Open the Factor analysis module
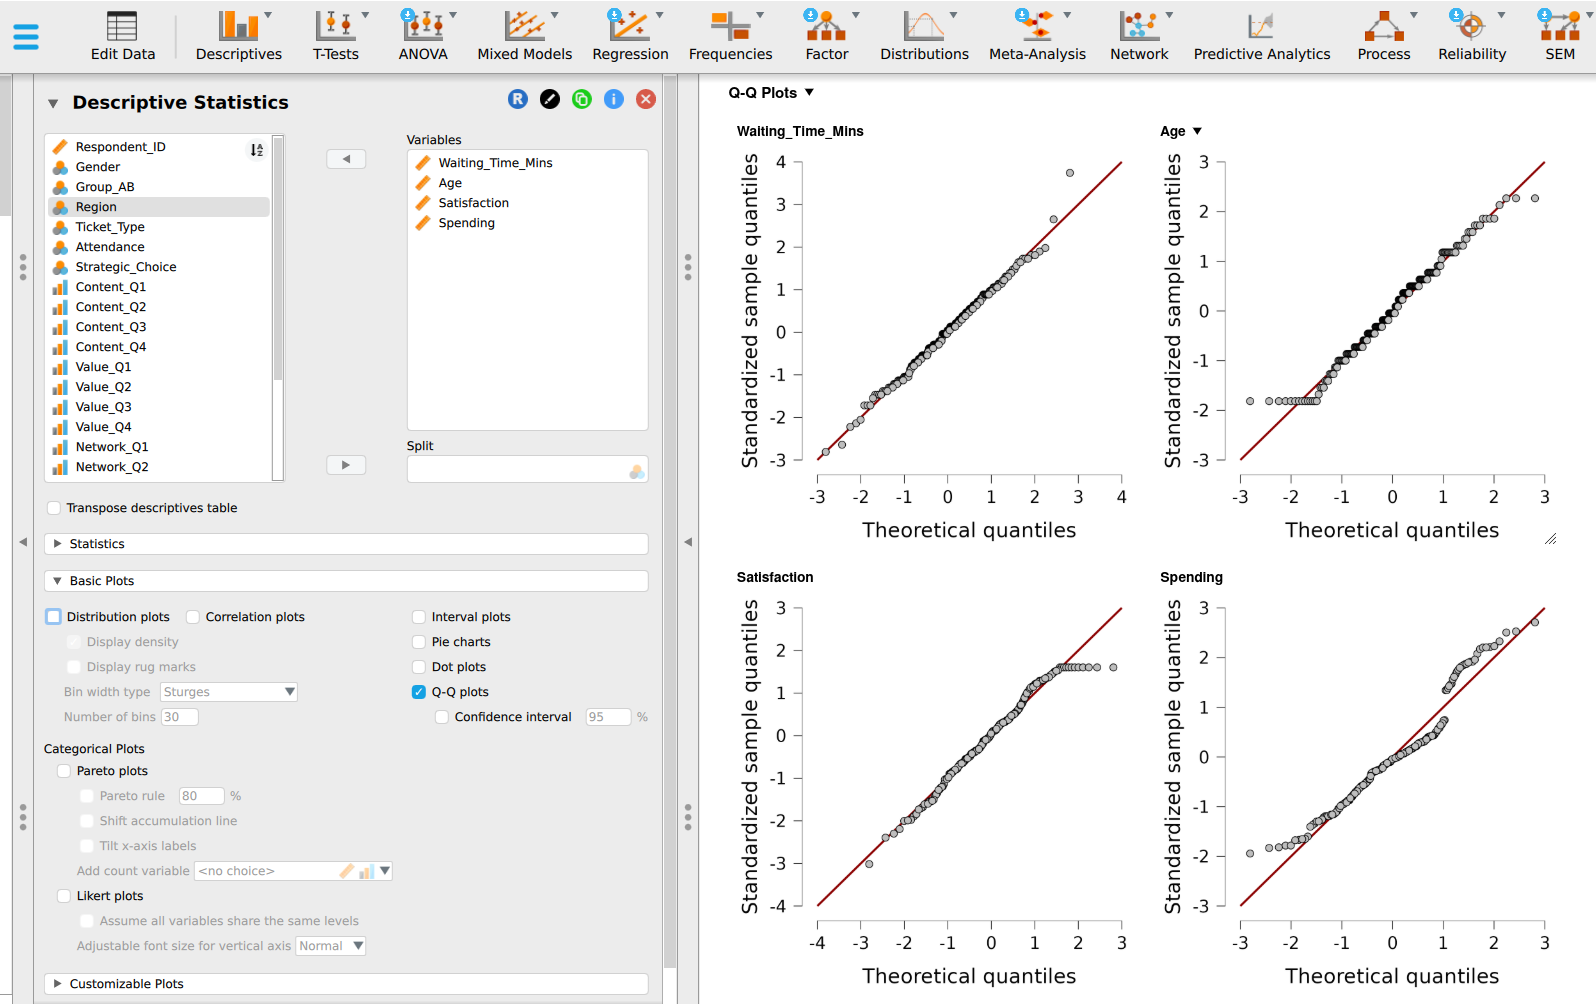 pos(827,36)
